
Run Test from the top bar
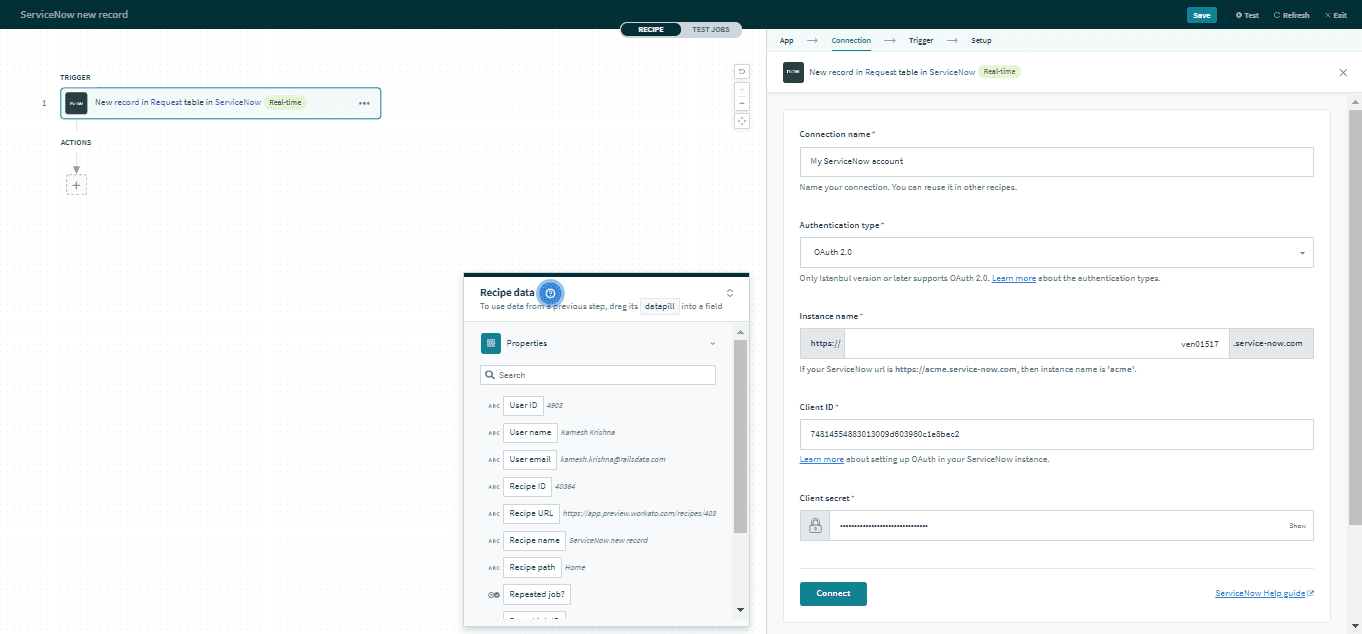[x=1246, y=15]
